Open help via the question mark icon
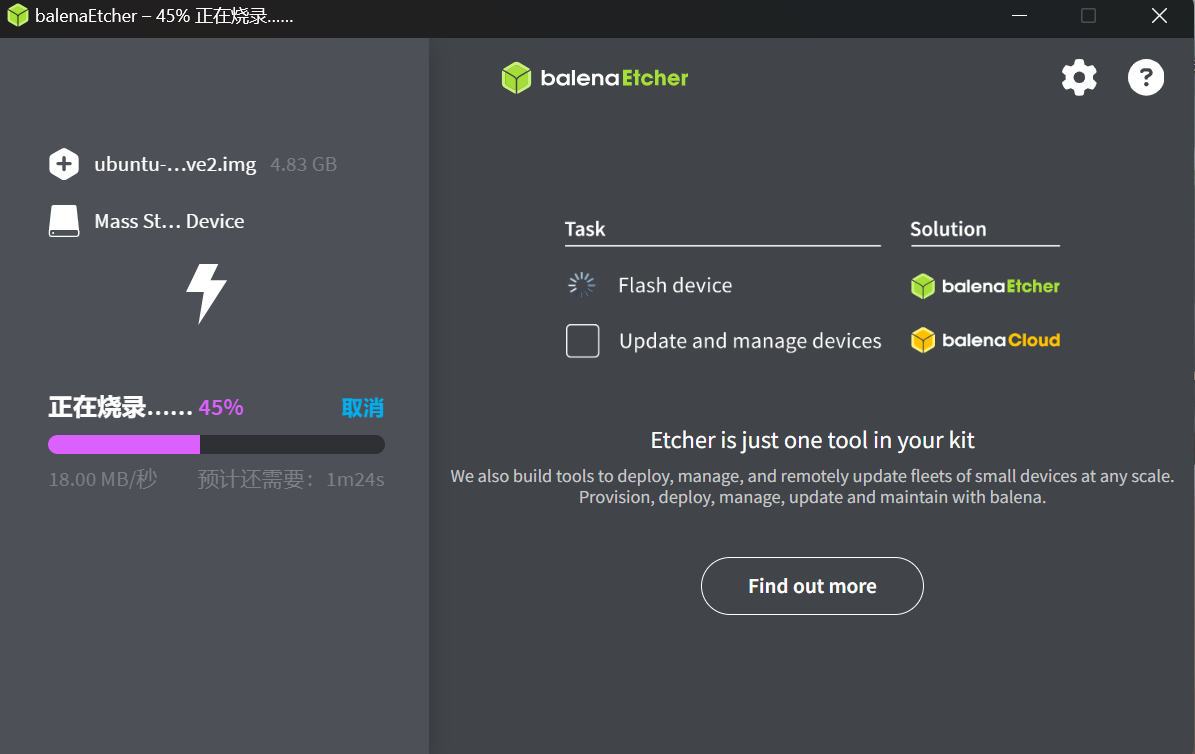This screenshot has height=754, width=1195. pos(1145,78)
